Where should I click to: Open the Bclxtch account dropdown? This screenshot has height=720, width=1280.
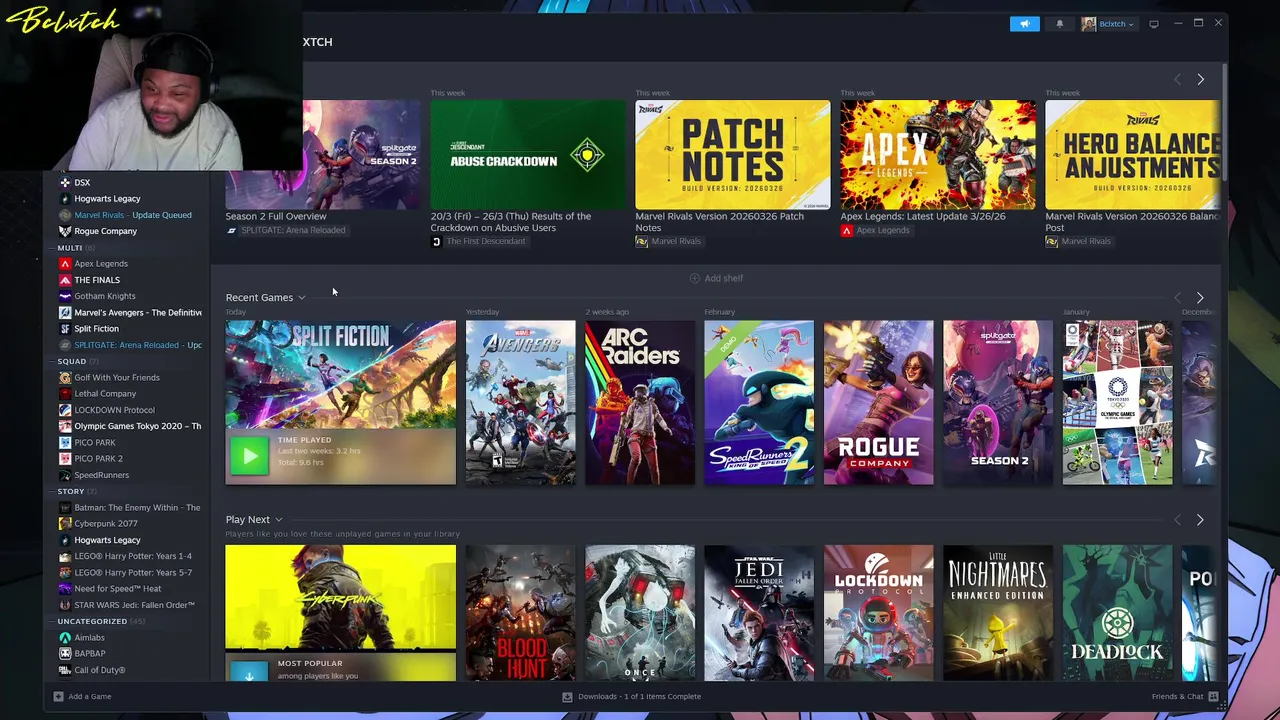coord(1131,24)
